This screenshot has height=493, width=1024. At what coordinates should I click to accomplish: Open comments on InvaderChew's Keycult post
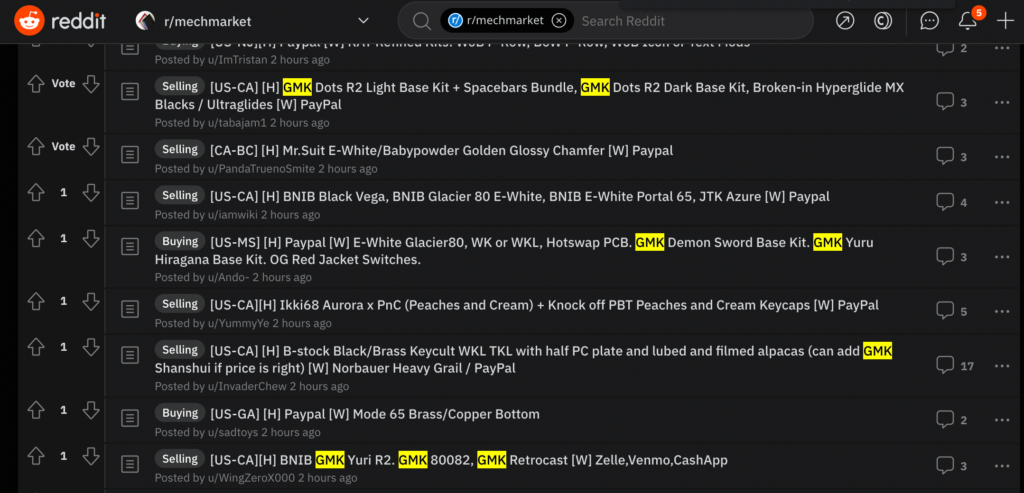pos(955,365)
